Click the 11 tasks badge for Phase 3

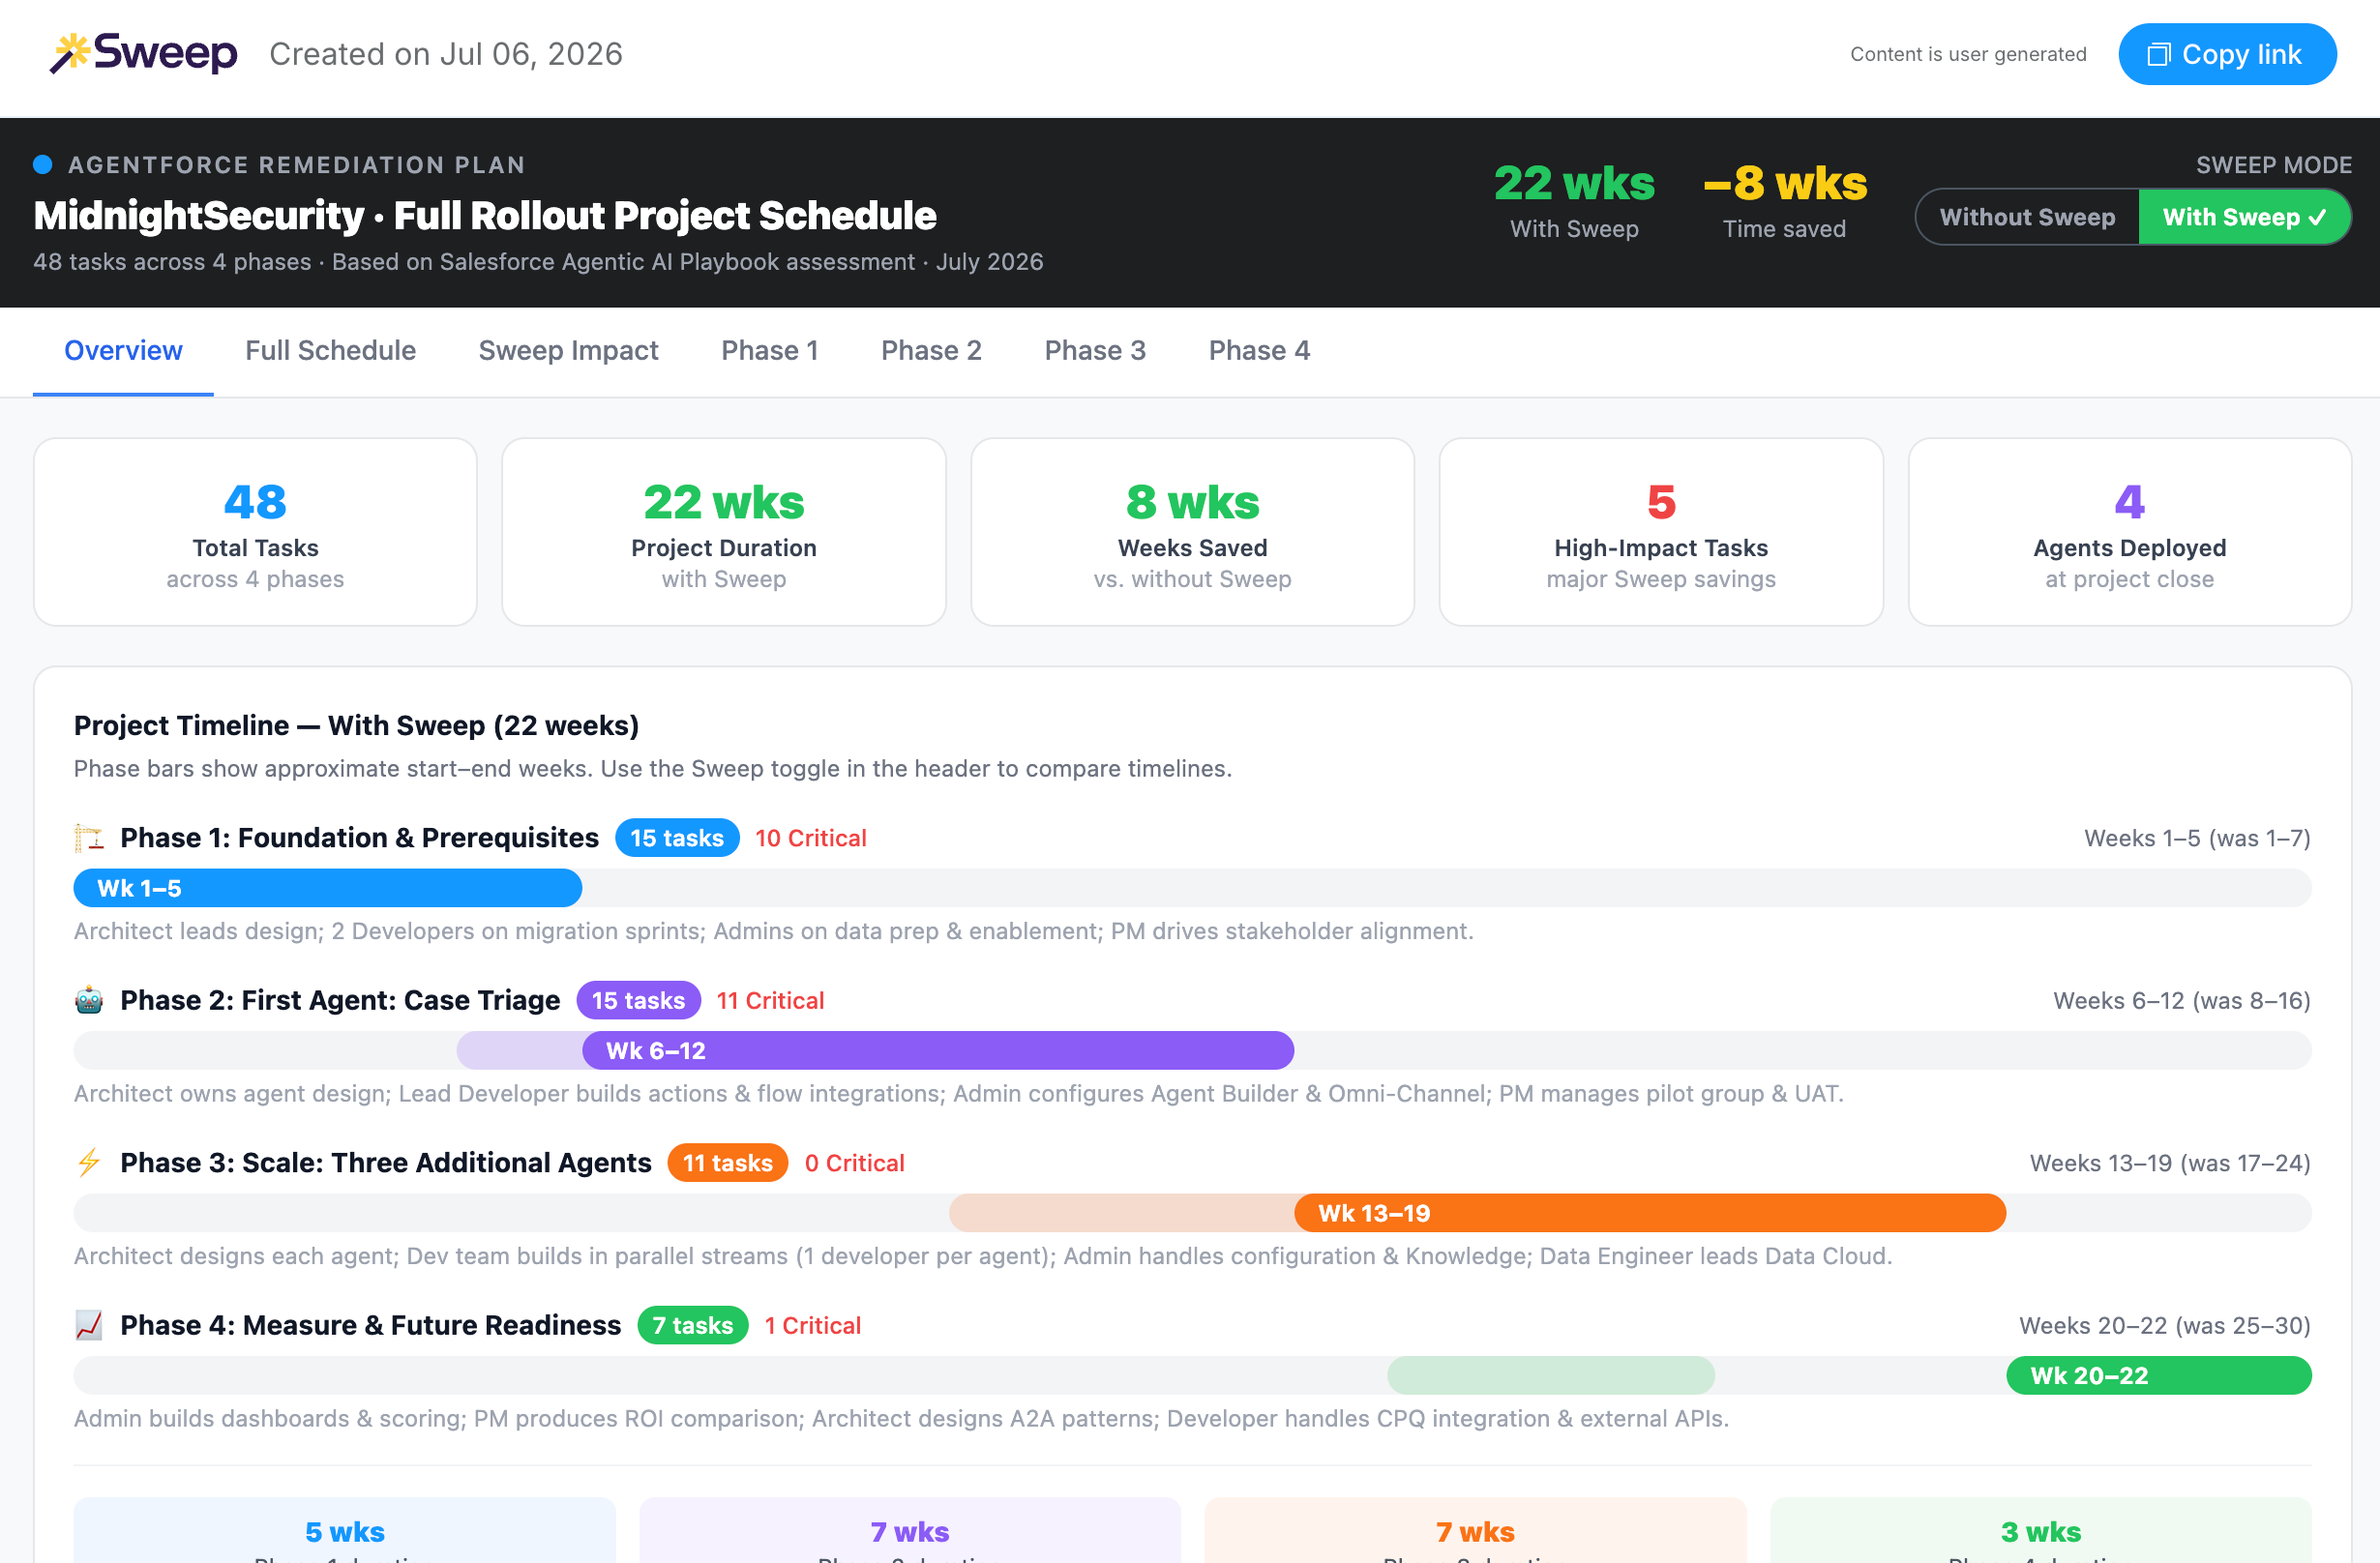pyautogui.click(x=728, y=1162)
